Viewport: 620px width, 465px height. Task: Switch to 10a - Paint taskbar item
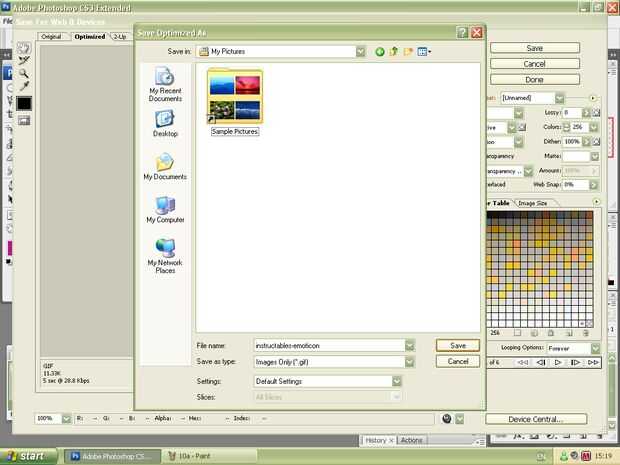point(209,456)
